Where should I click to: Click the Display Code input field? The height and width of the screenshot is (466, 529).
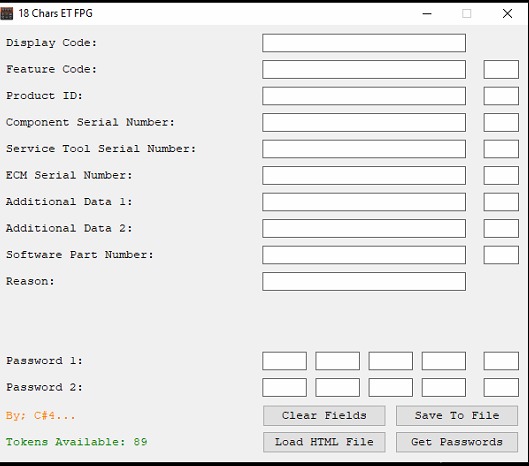[364, 43]
